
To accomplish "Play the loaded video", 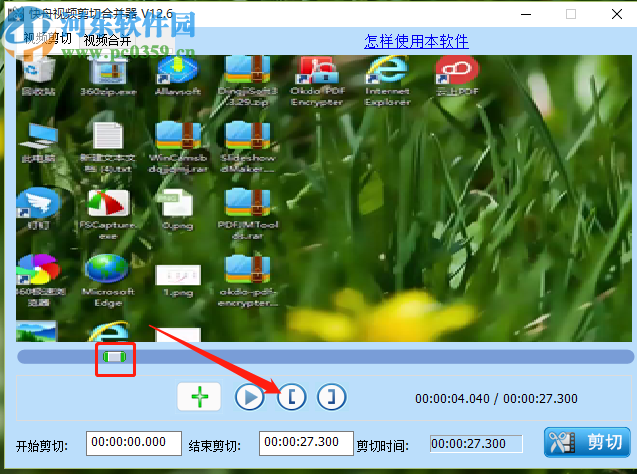I will coord(249,397).
